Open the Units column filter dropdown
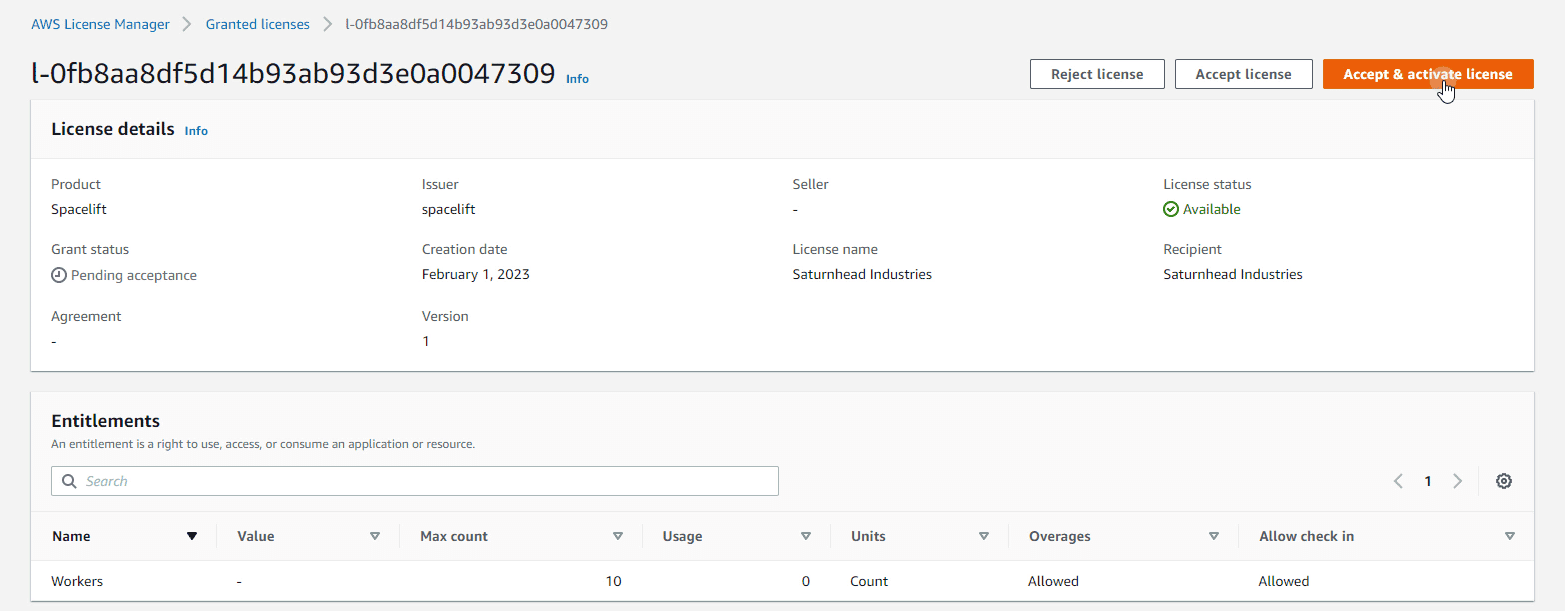Image resolution: width=1565 pixels, height=611 pixels. (984, 536)
